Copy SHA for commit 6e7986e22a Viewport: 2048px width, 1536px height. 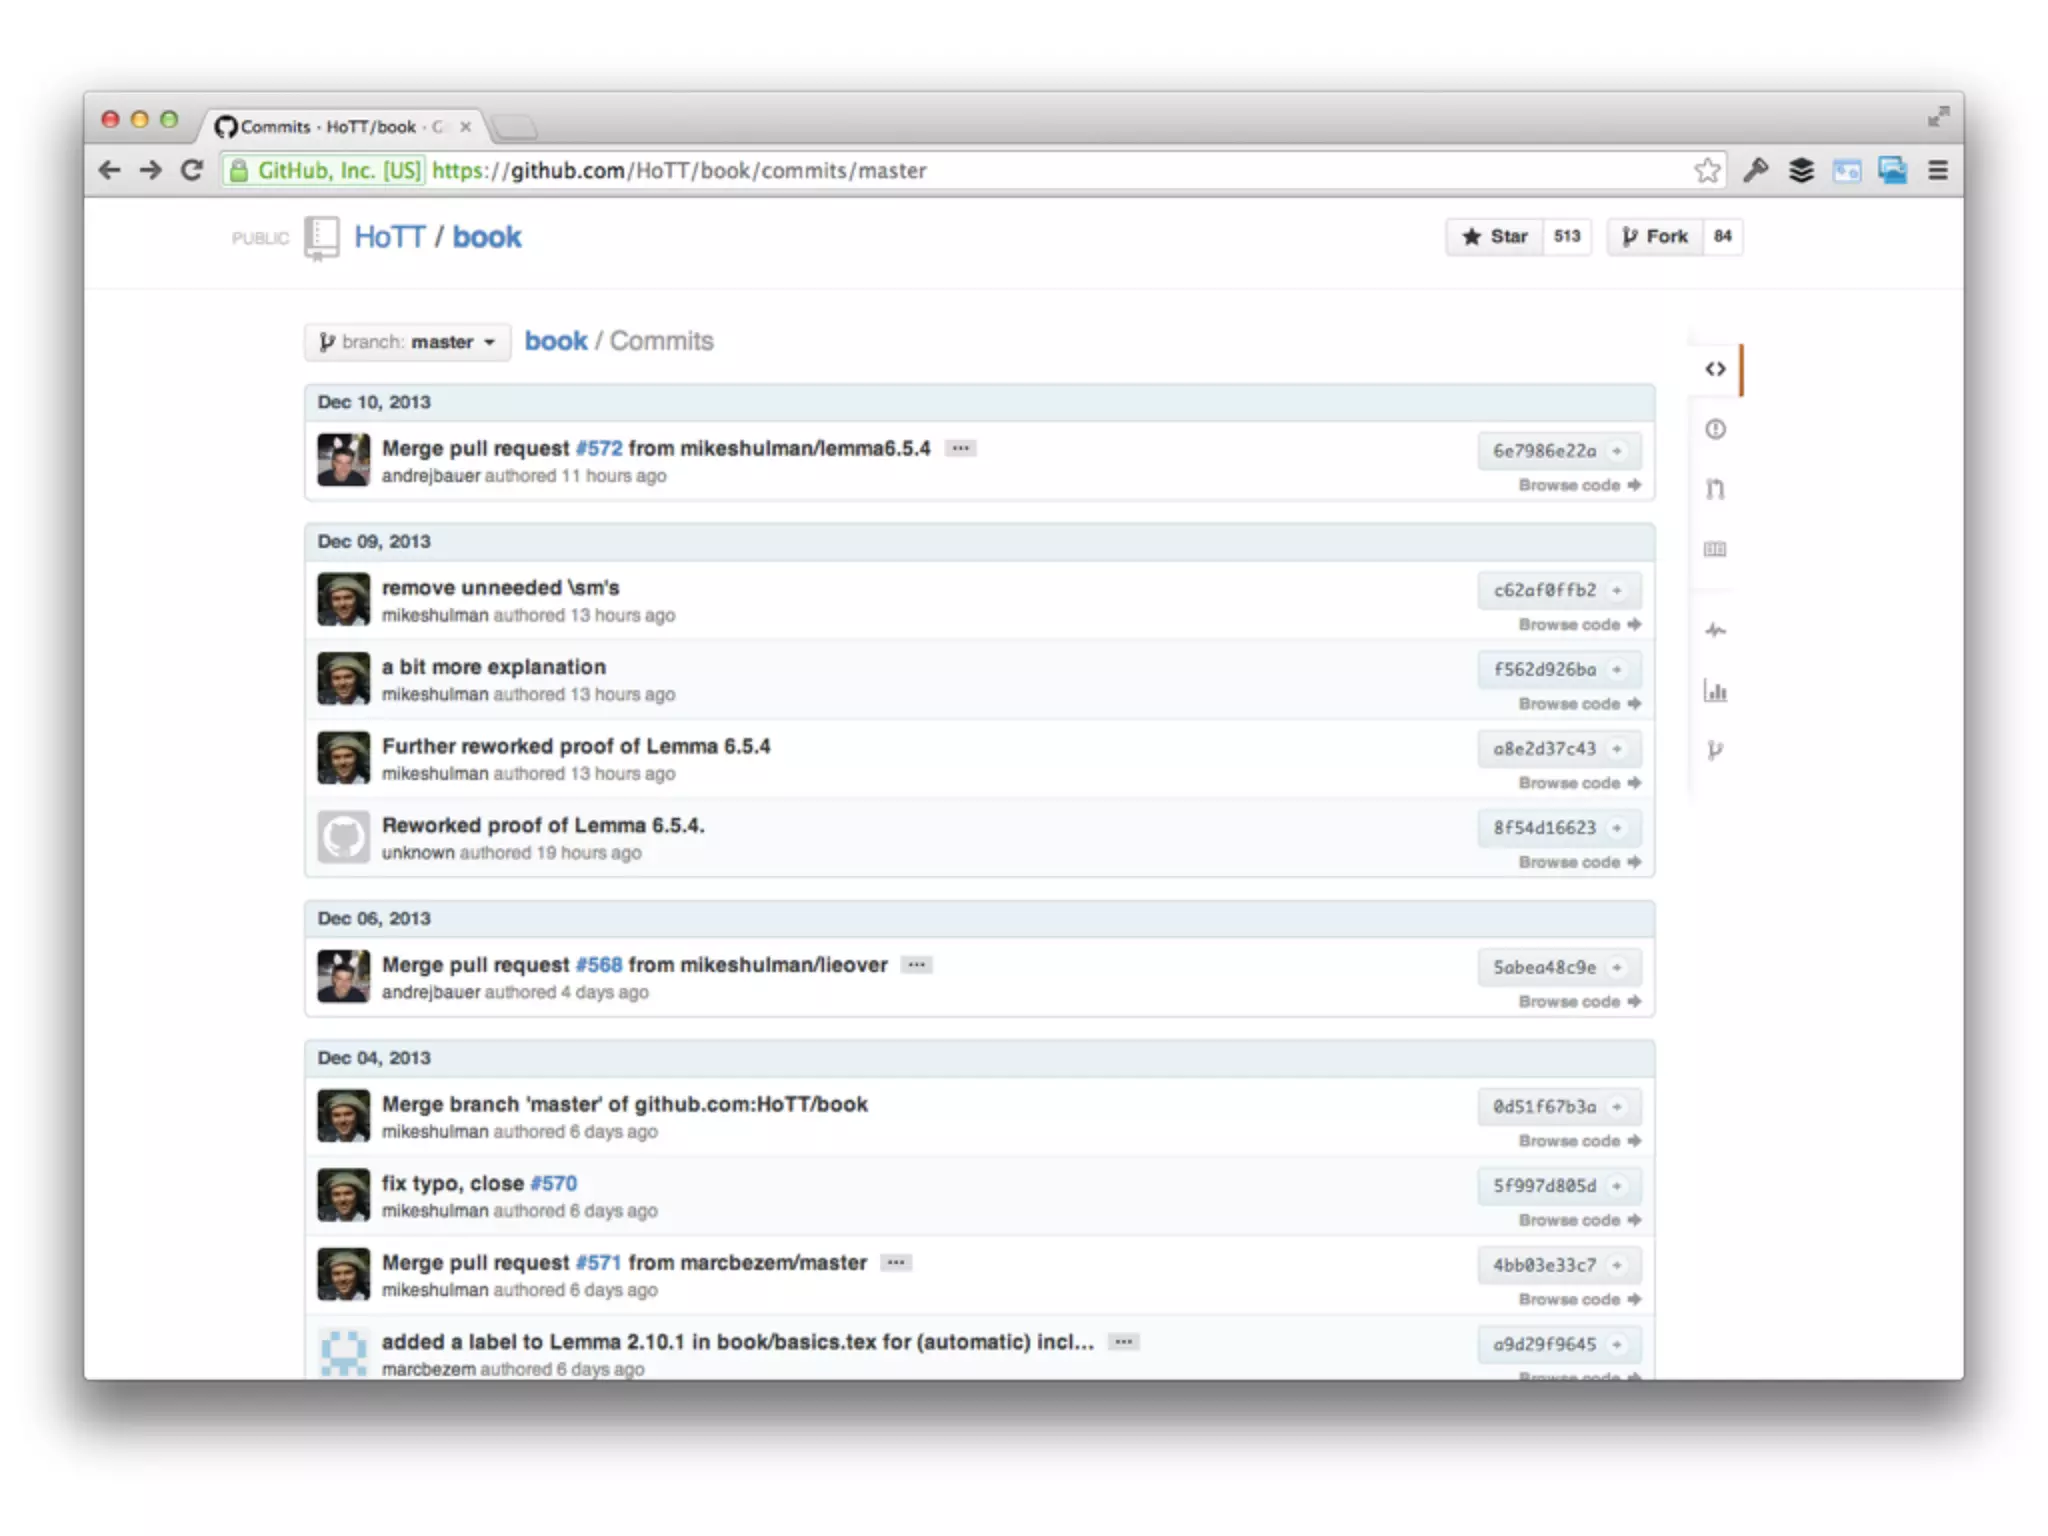[x=1617, y=451]
